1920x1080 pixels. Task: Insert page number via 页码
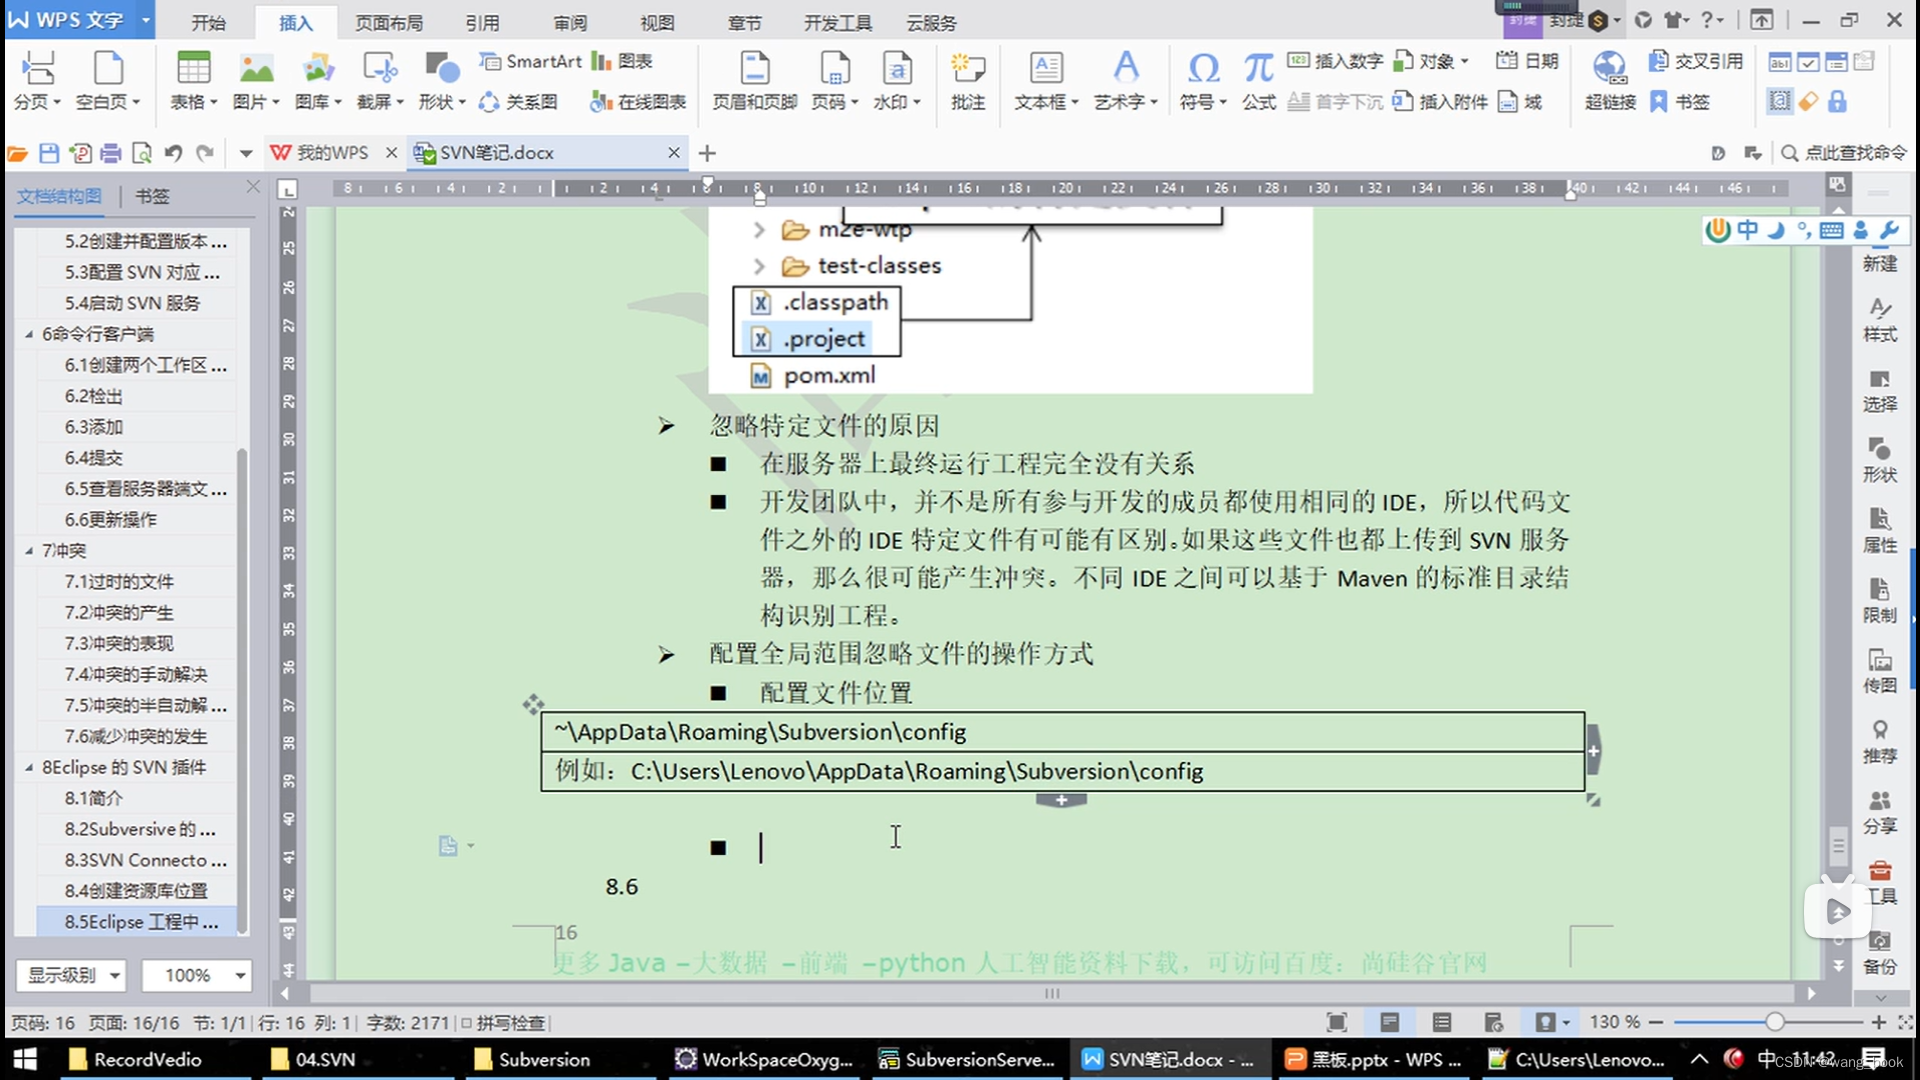[x=834, y=80]
